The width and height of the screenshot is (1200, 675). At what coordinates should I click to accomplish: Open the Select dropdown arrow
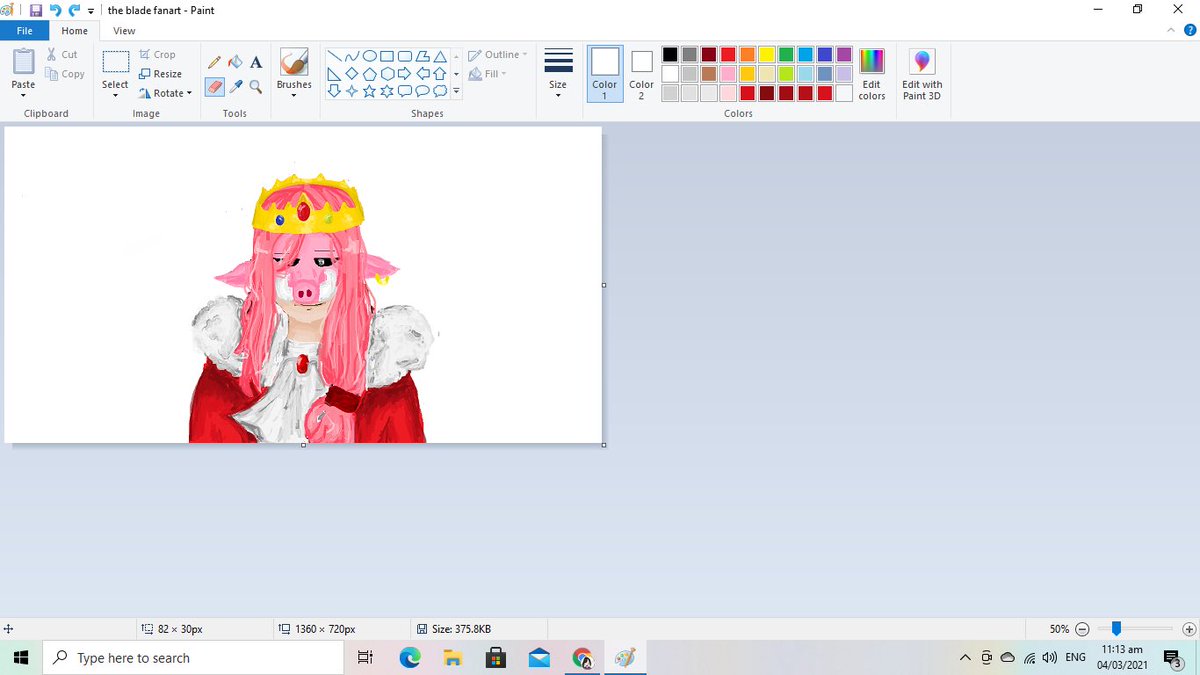(115, 96)
